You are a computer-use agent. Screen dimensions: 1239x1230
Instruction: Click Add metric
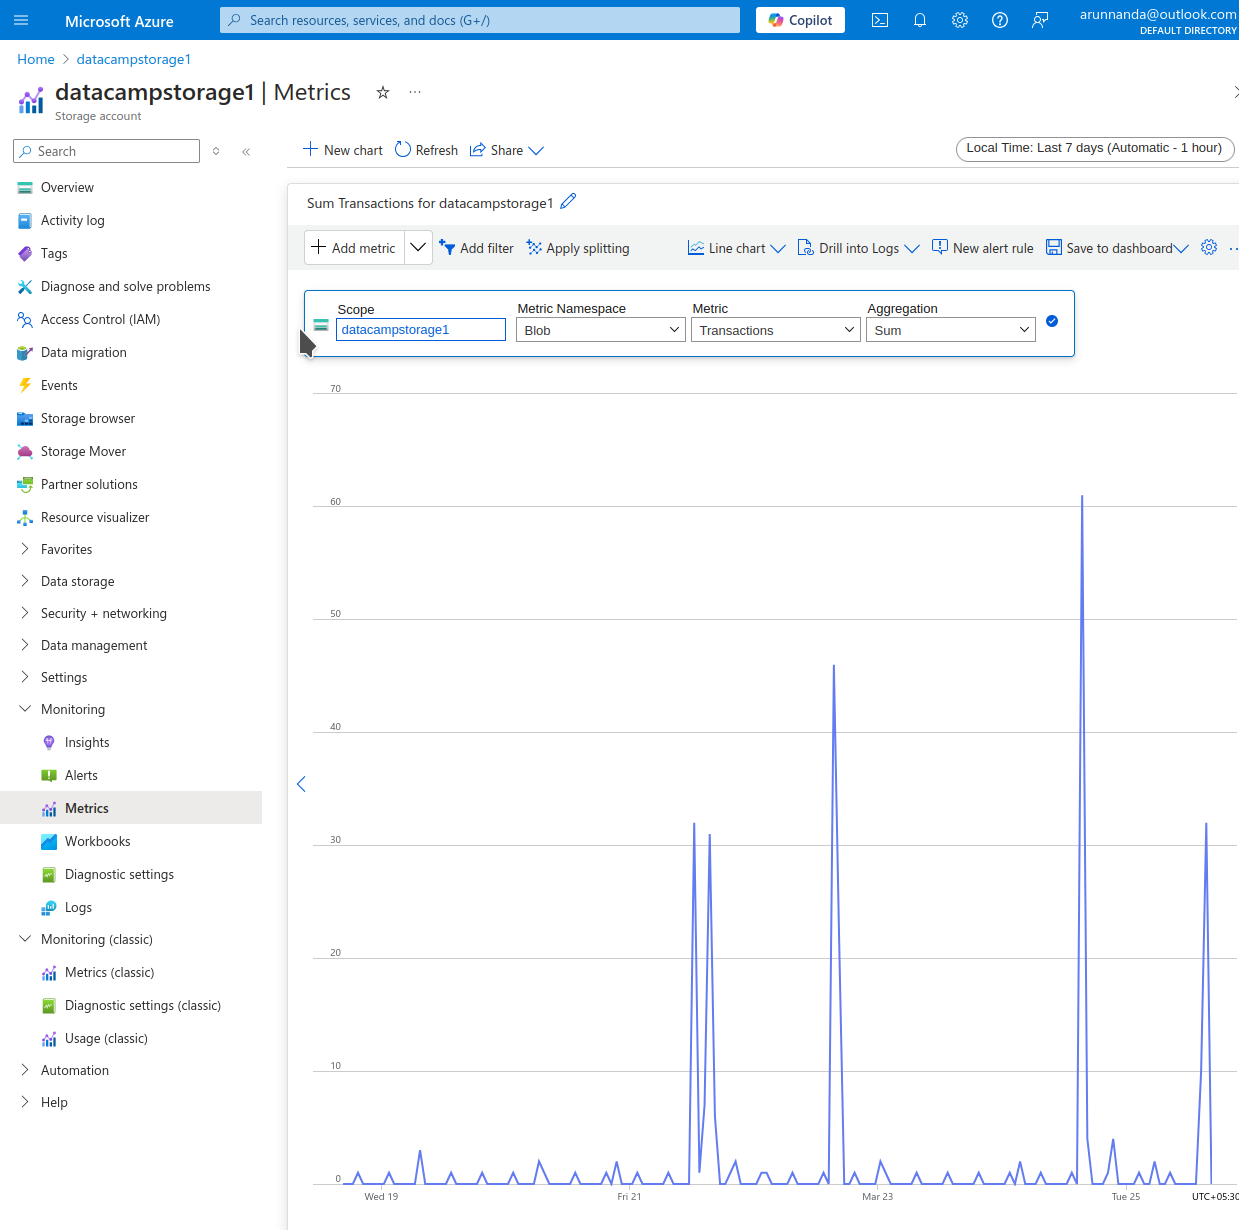point(354,248)
